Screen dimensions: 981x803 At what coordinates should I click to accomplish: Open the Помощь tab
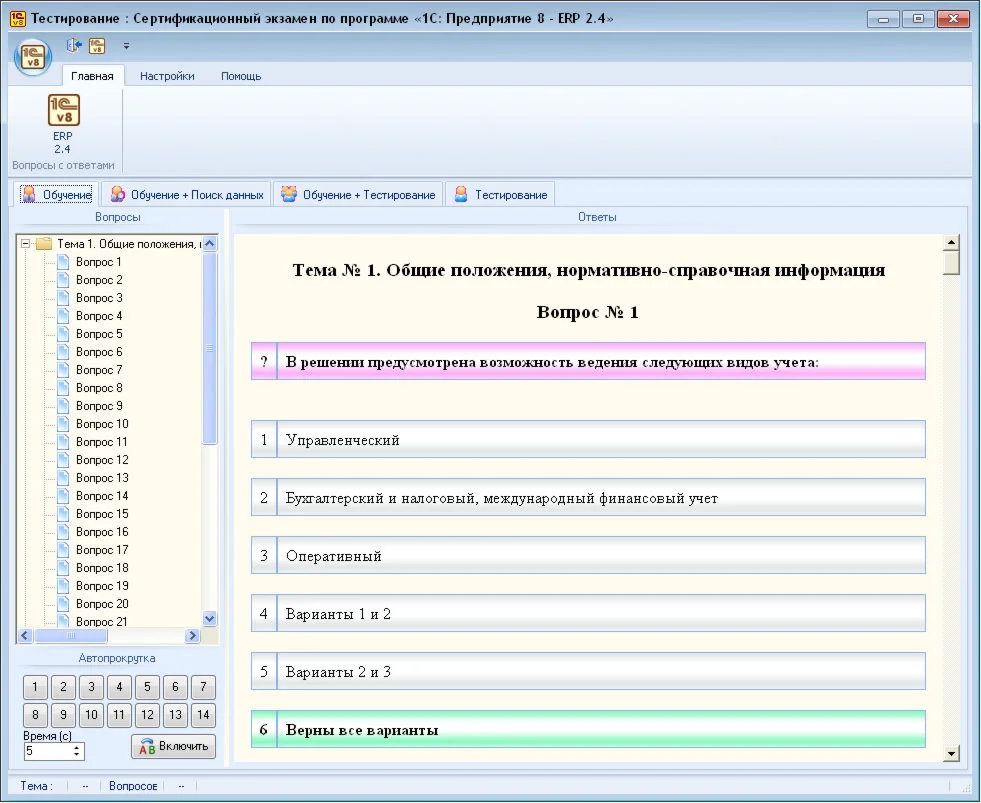242,75
